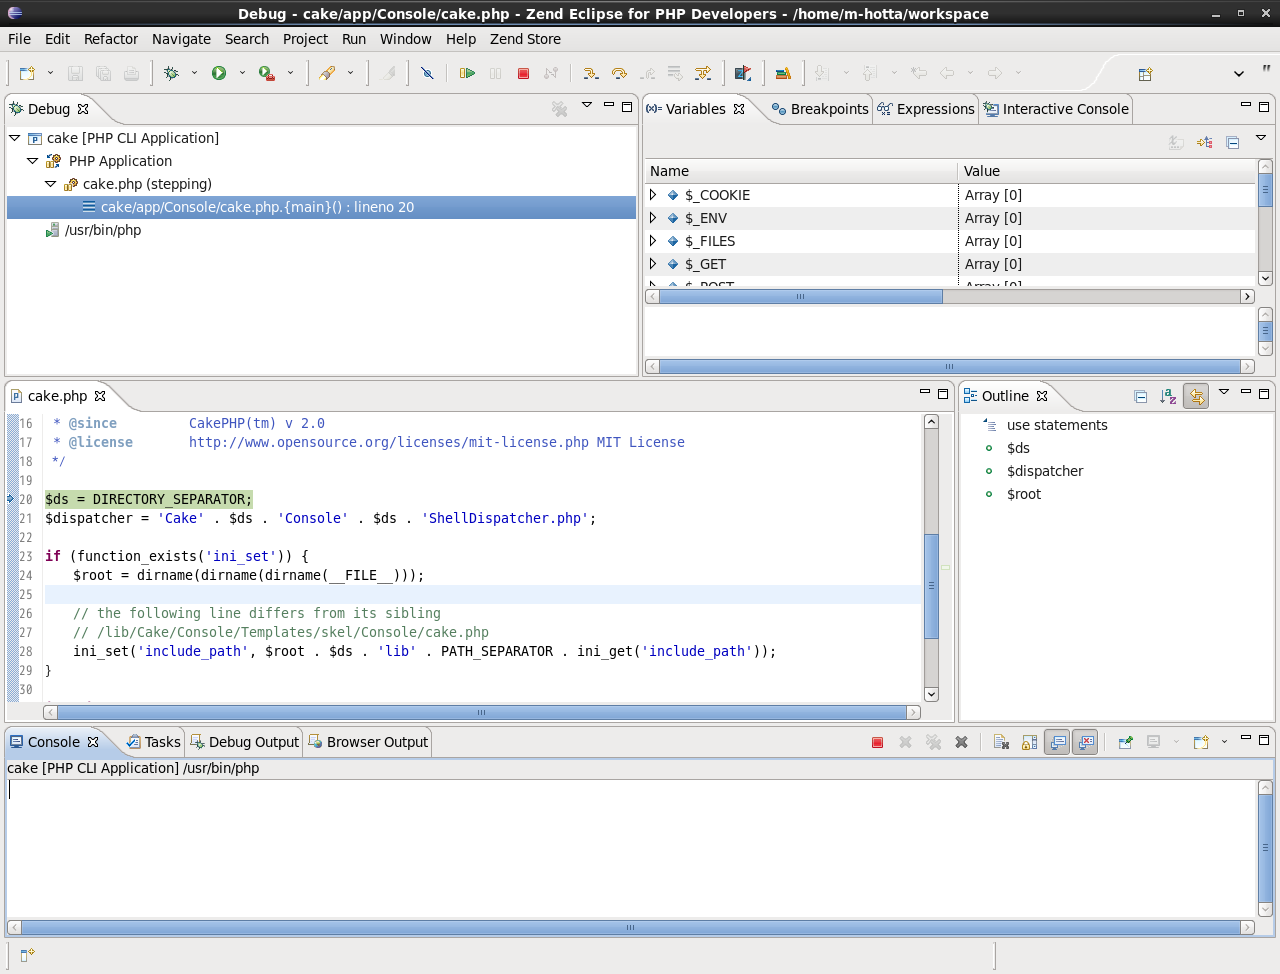Image resolution: width=1280 pixels, height=974 pixels.
Task: Click the Debug bug icon in the toolbar
Action: click(x=171, y=73)
